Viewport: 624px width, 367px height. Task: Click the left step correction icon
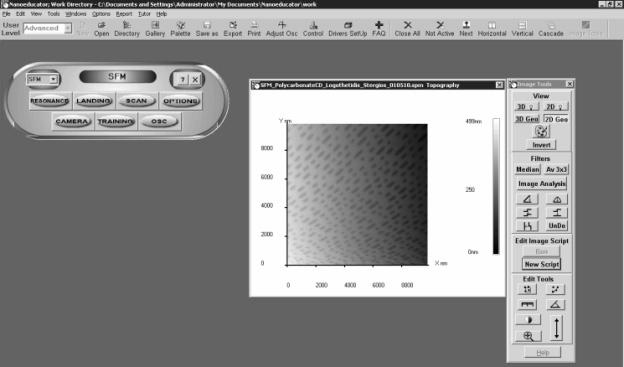click(527, 213)
